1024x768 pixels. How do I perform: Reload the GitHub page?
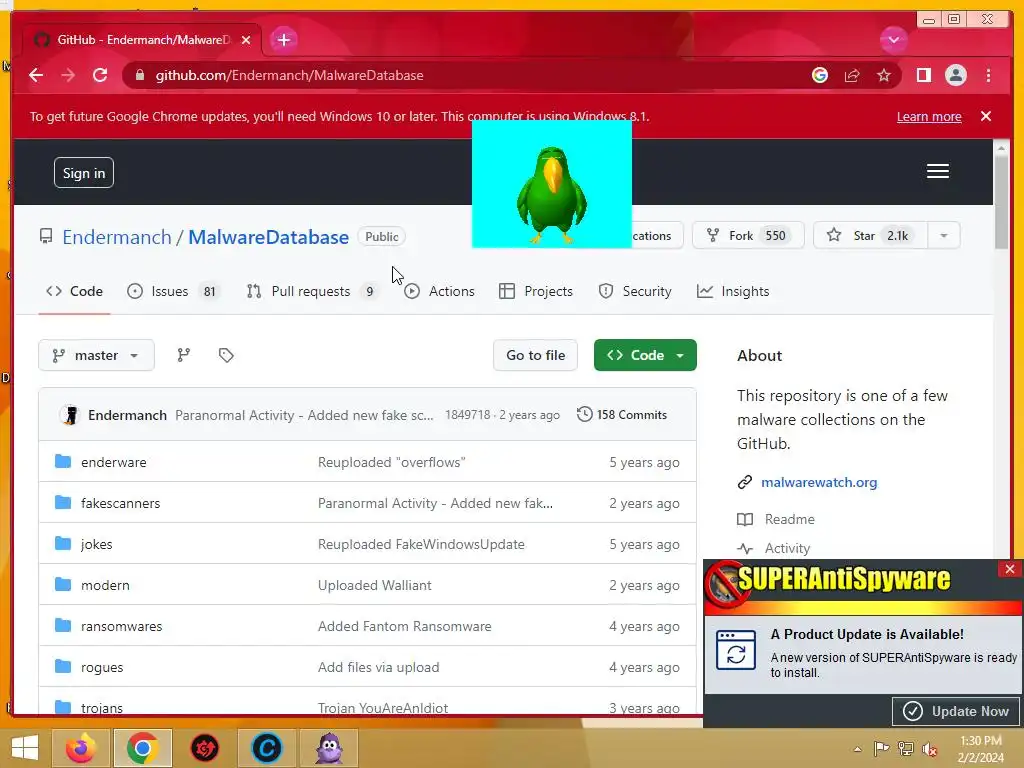[100, 75]
